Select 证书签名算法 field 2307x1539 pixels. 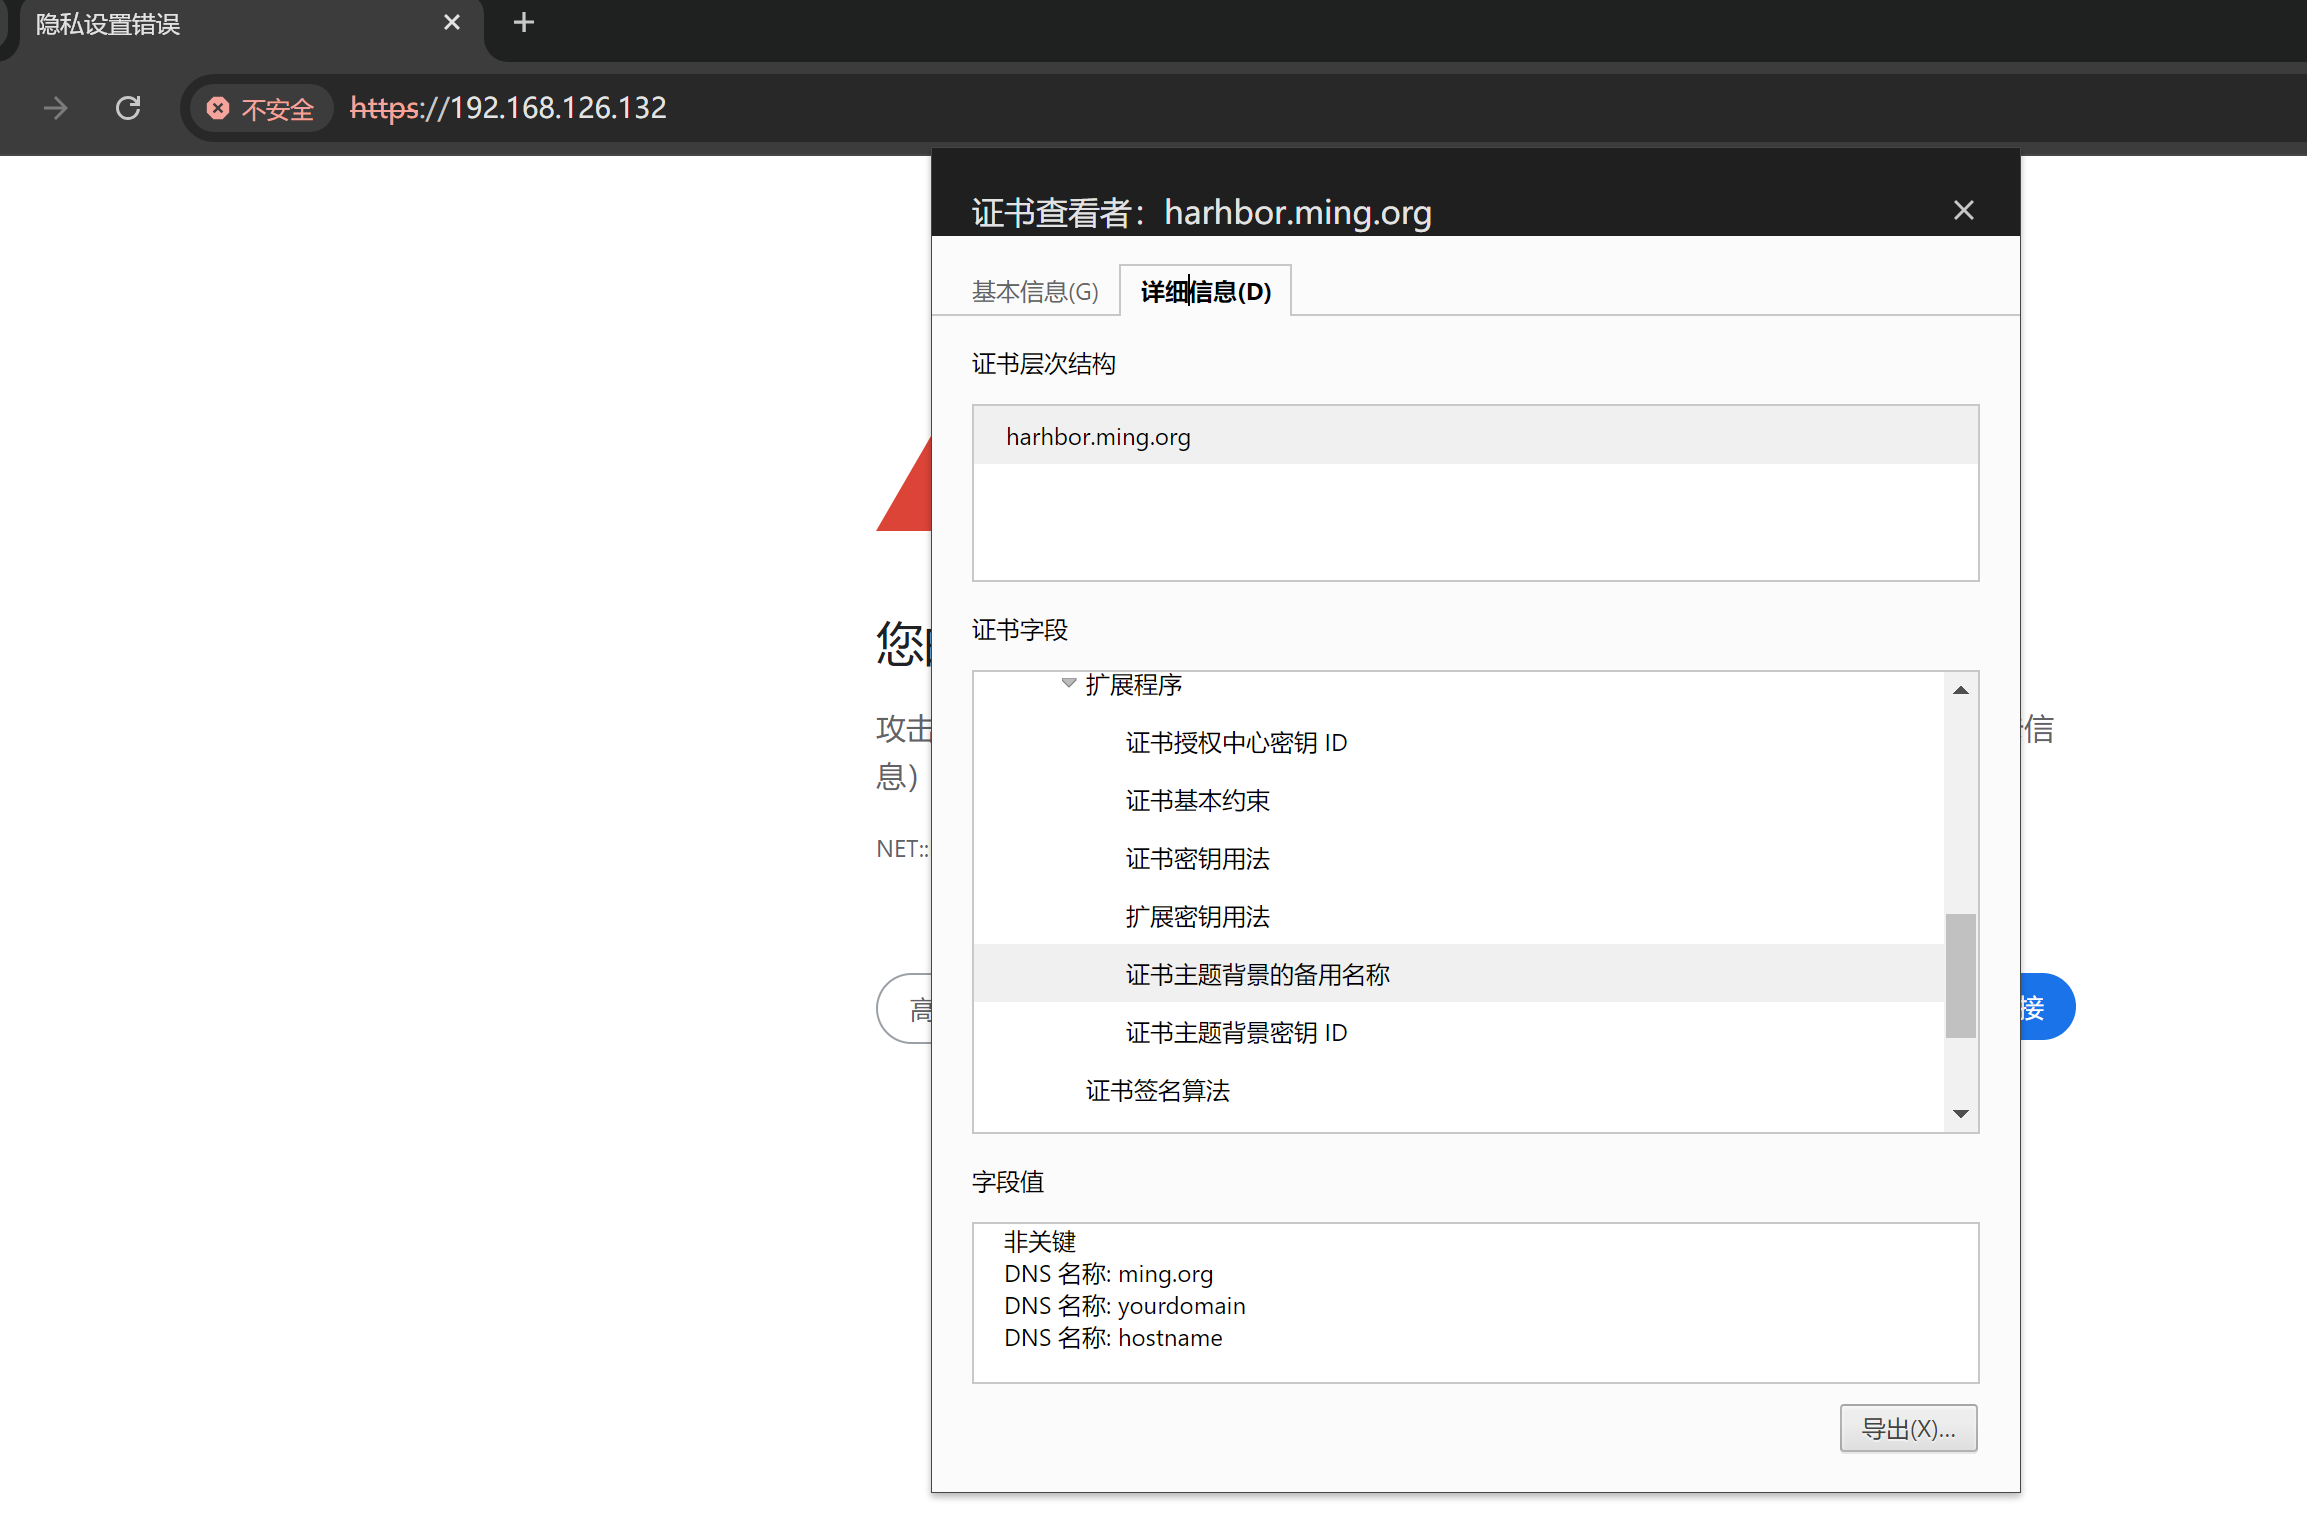pyautogui.click(x=1157, y=1091)
